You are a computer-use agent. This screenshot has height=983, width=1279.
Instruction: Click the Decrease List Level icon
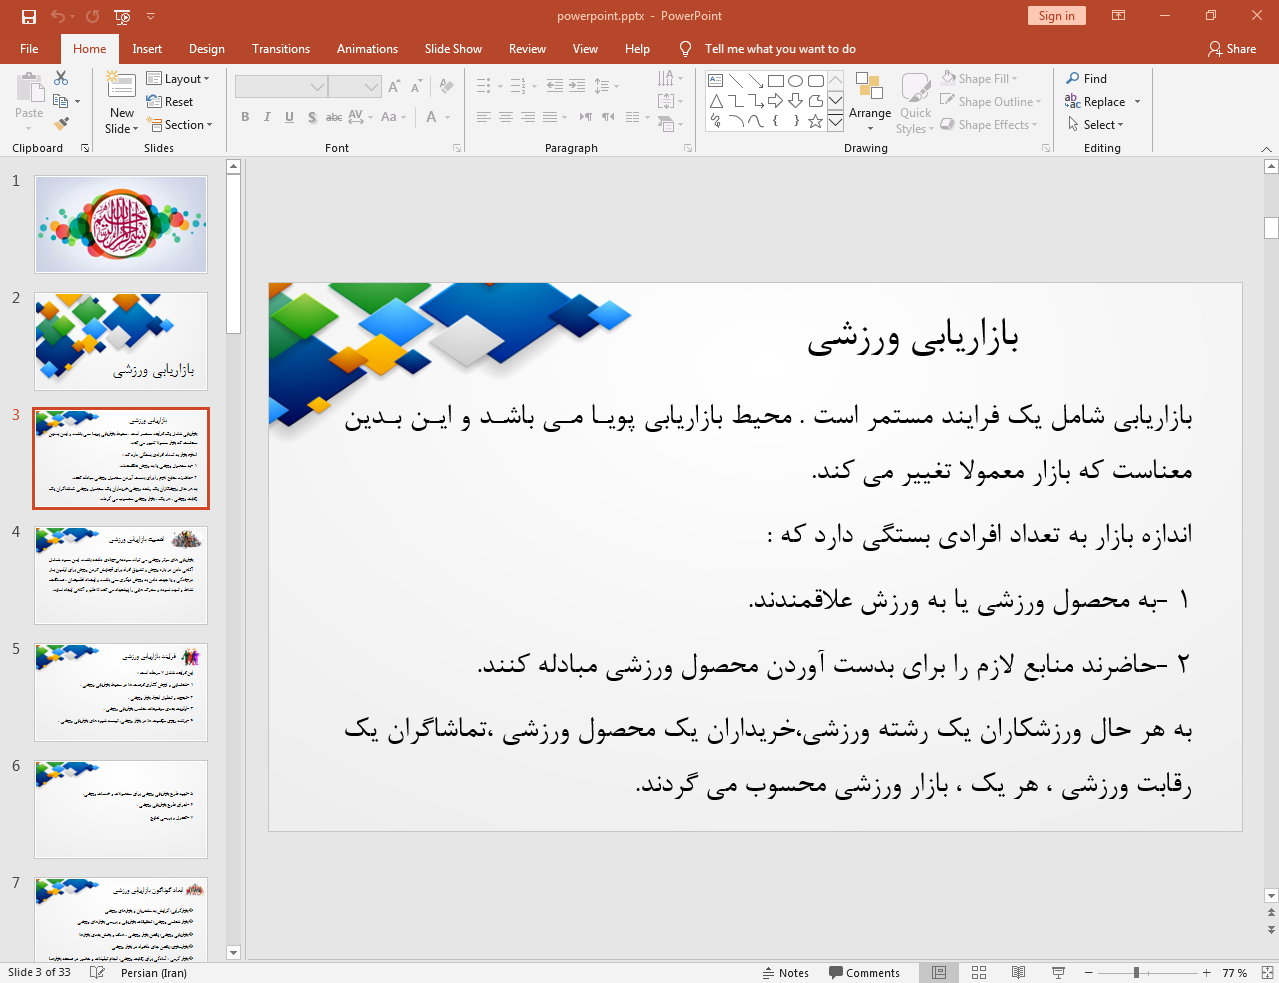pos(555,86)
